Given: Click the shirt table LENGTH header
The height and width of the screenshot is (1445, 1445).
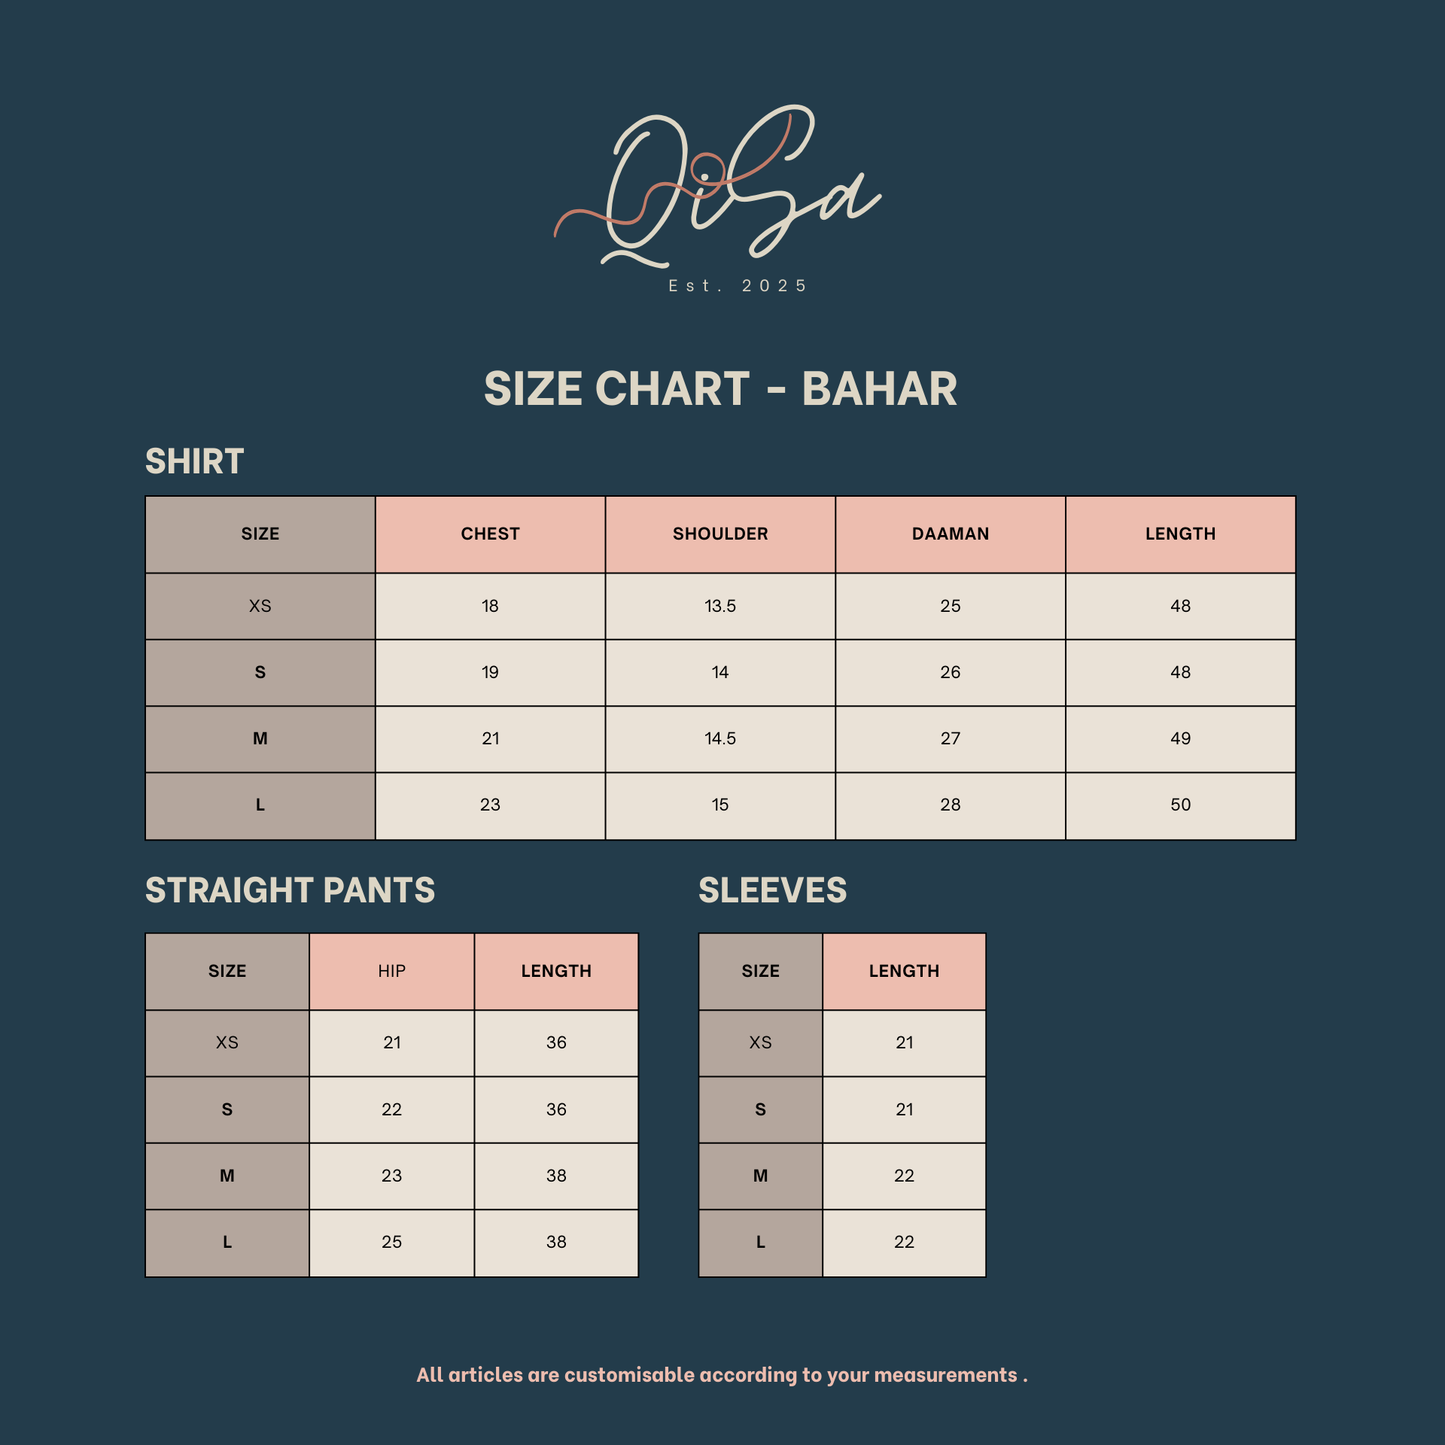Looking at the screenshot, I should (x=1180, y=534).
